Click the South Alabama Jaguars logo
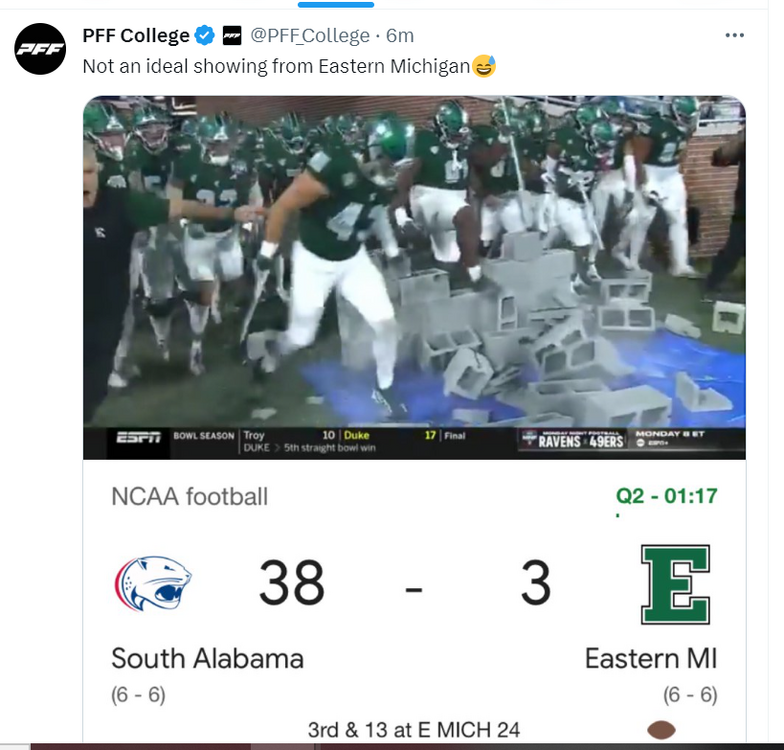 coord(153,583)
